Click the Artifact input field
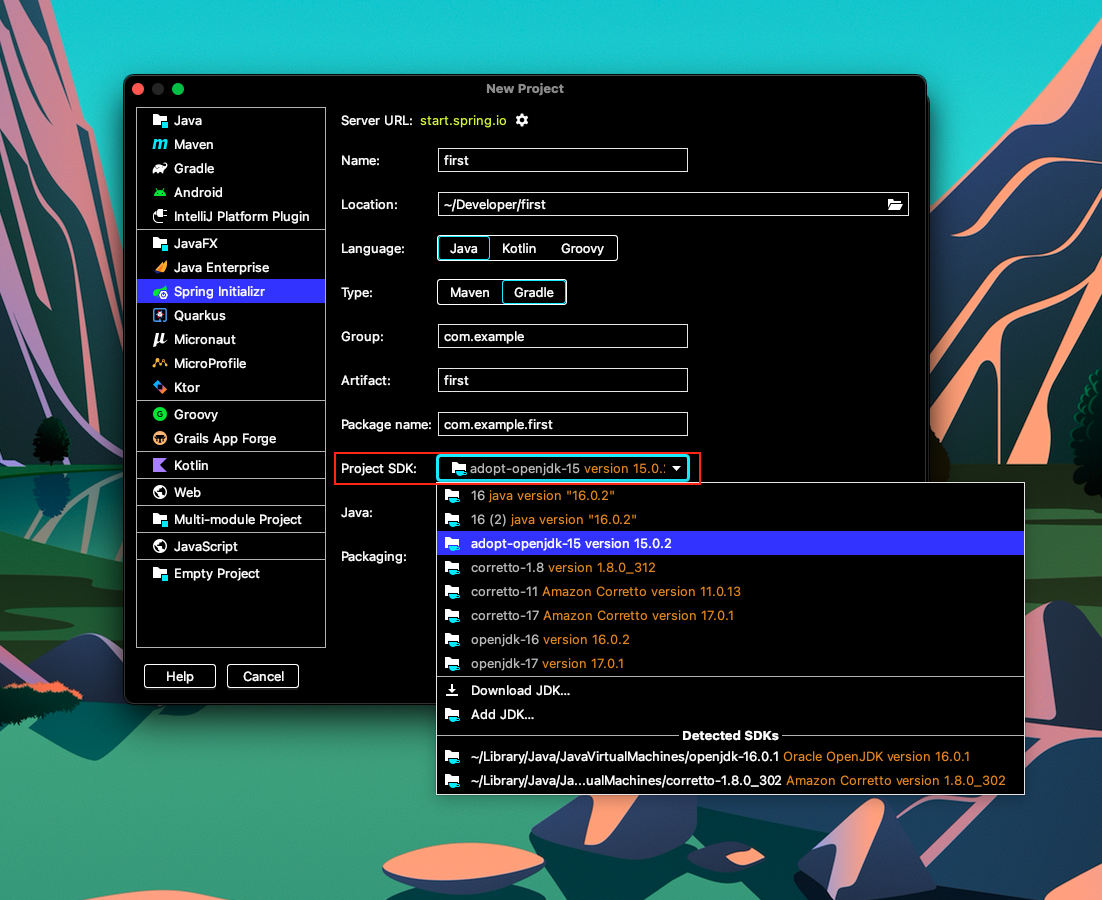Screen dimensions: 1102x900 562,380
